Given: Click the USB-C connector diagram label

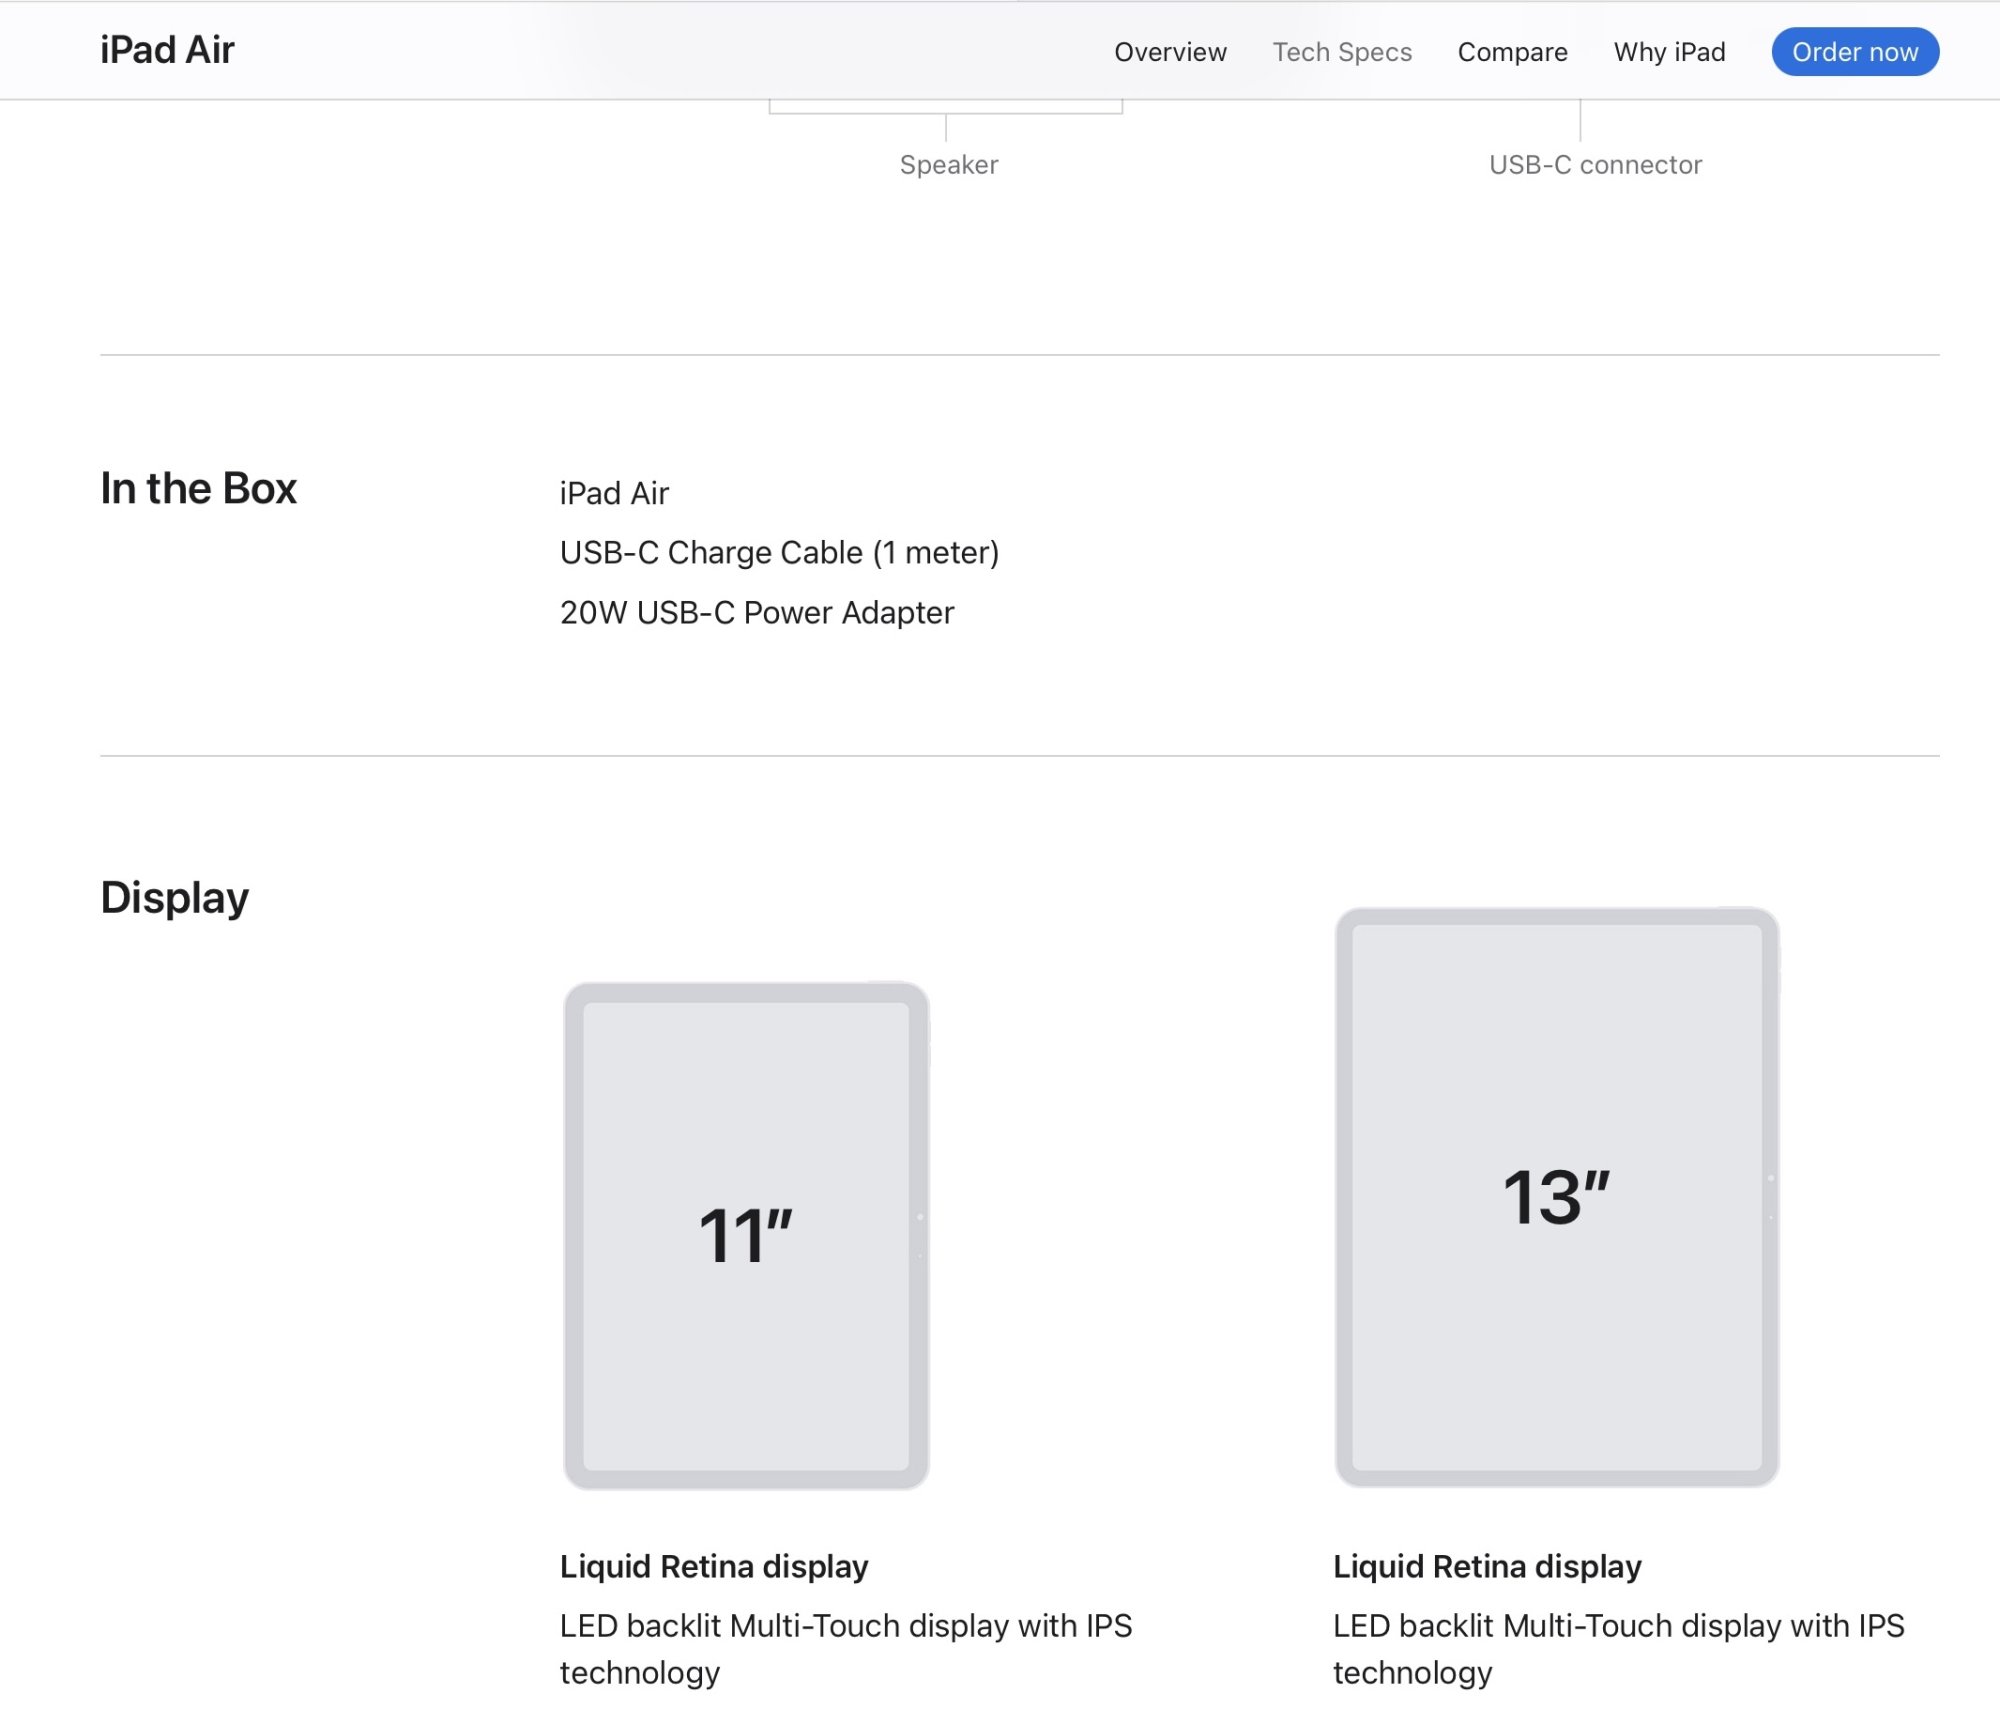Looking at the screenshot, I should 1595,165.
